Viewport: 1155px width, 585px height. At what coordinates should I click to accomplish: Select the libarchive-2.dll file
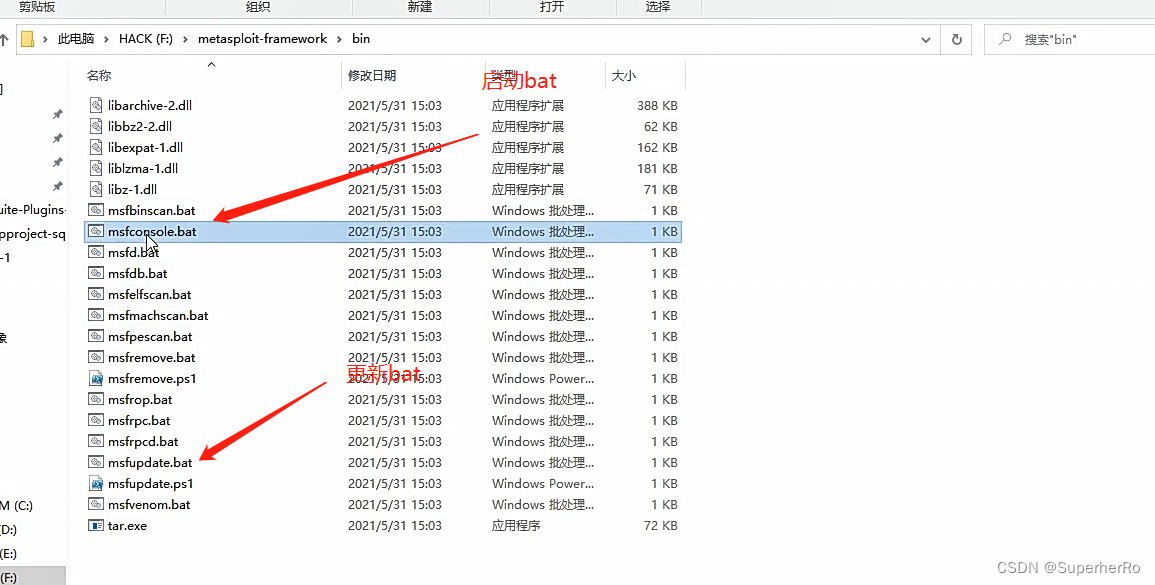tap(148, 105)
